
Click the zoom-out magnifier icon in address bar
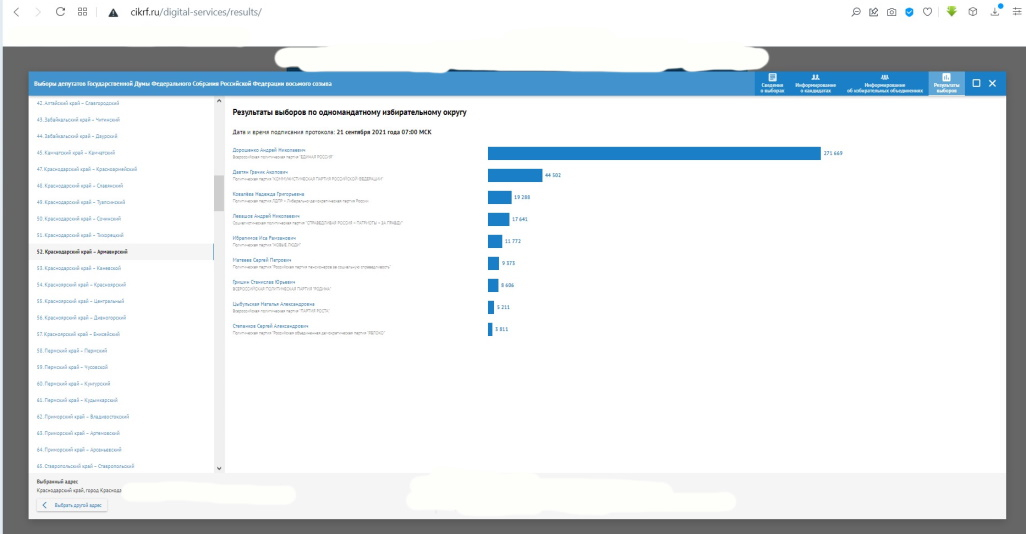[856, 12]
